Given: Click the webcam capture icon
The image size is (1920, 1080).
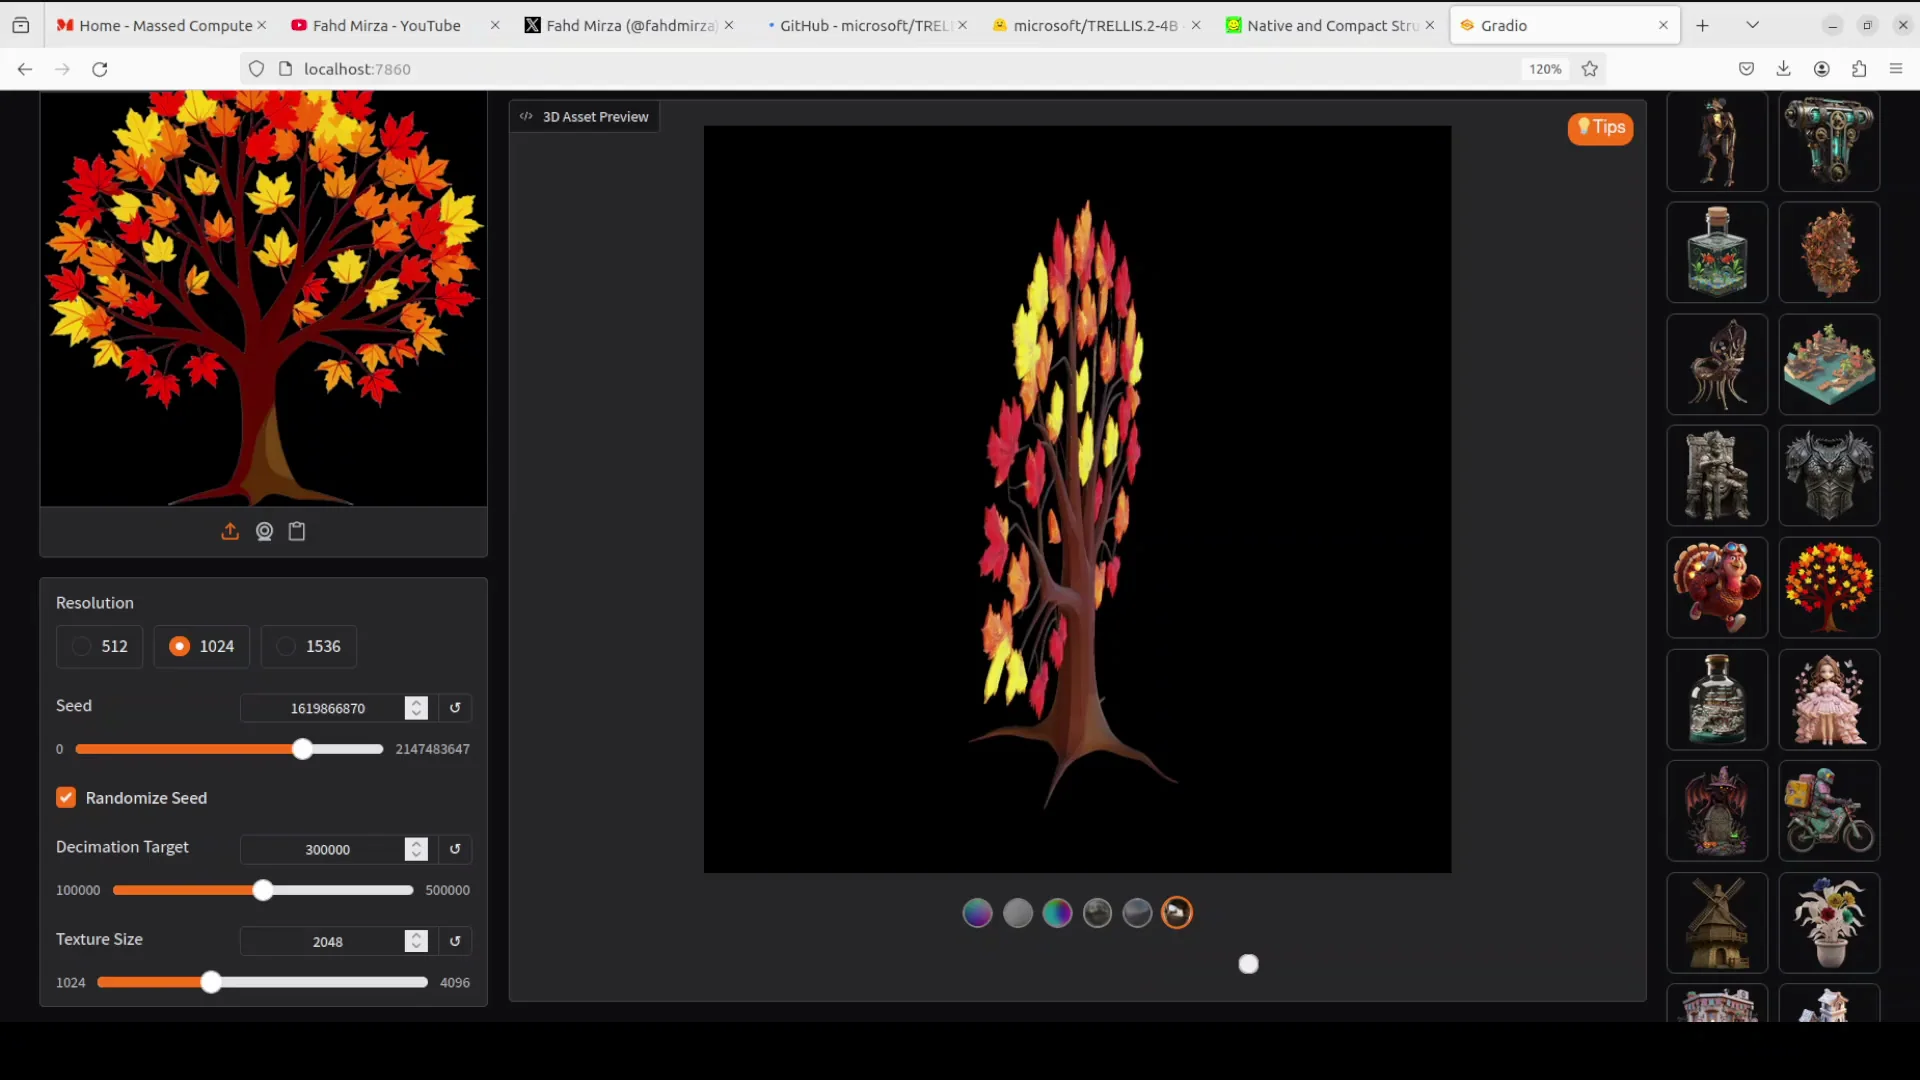Looking at the screenshot, I should 264,531.
